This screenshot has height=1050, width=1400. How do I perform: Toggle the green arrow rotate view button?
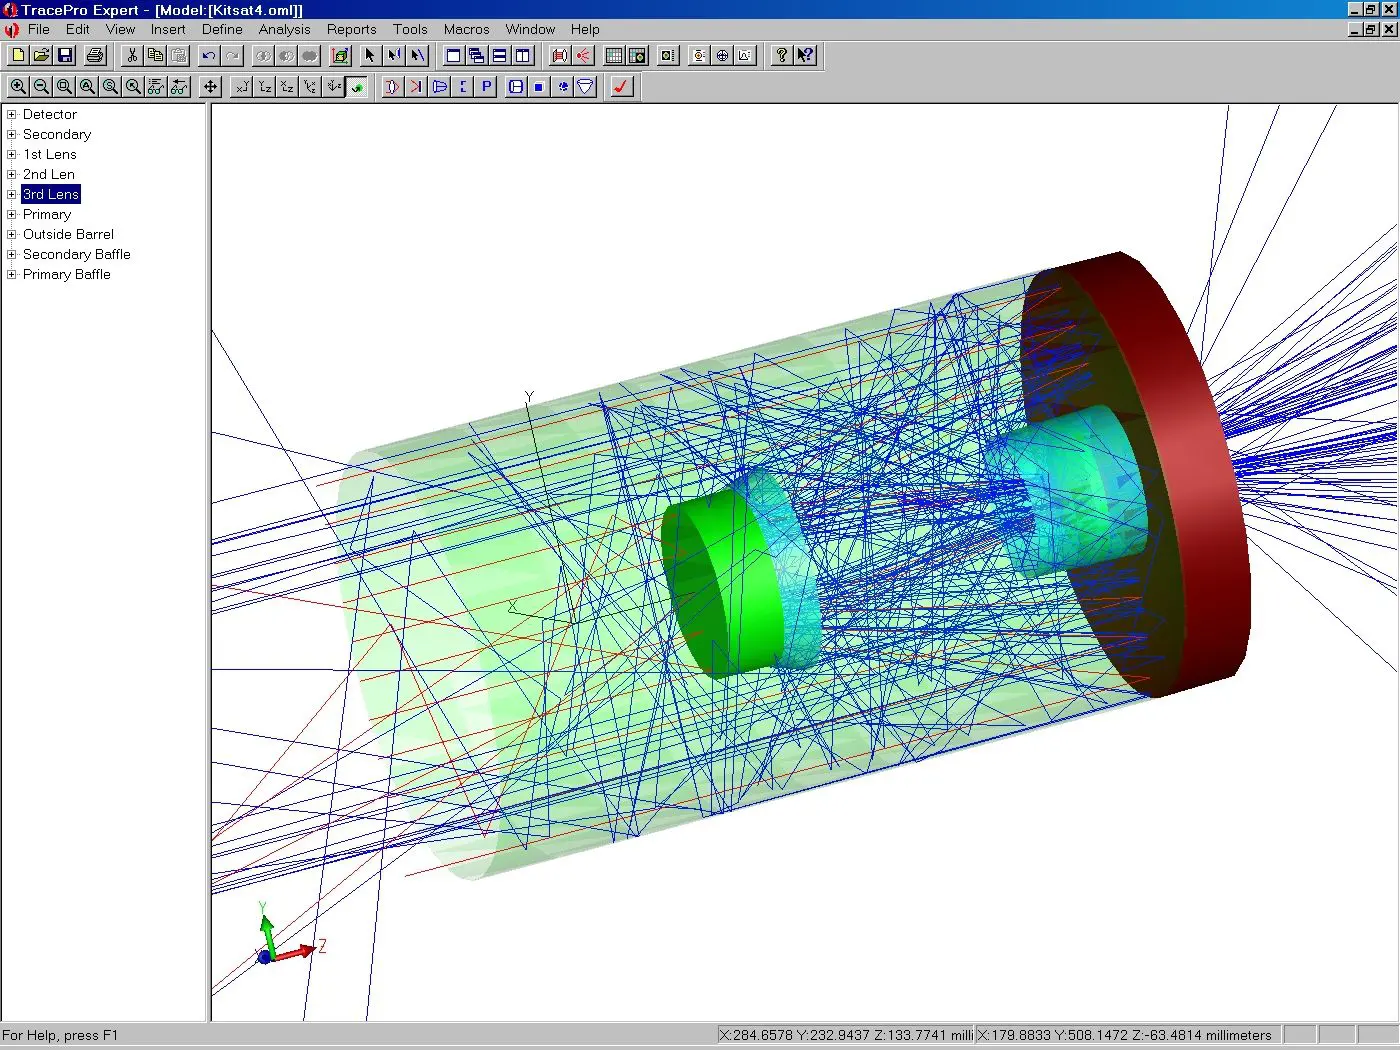tap(357, 87)
